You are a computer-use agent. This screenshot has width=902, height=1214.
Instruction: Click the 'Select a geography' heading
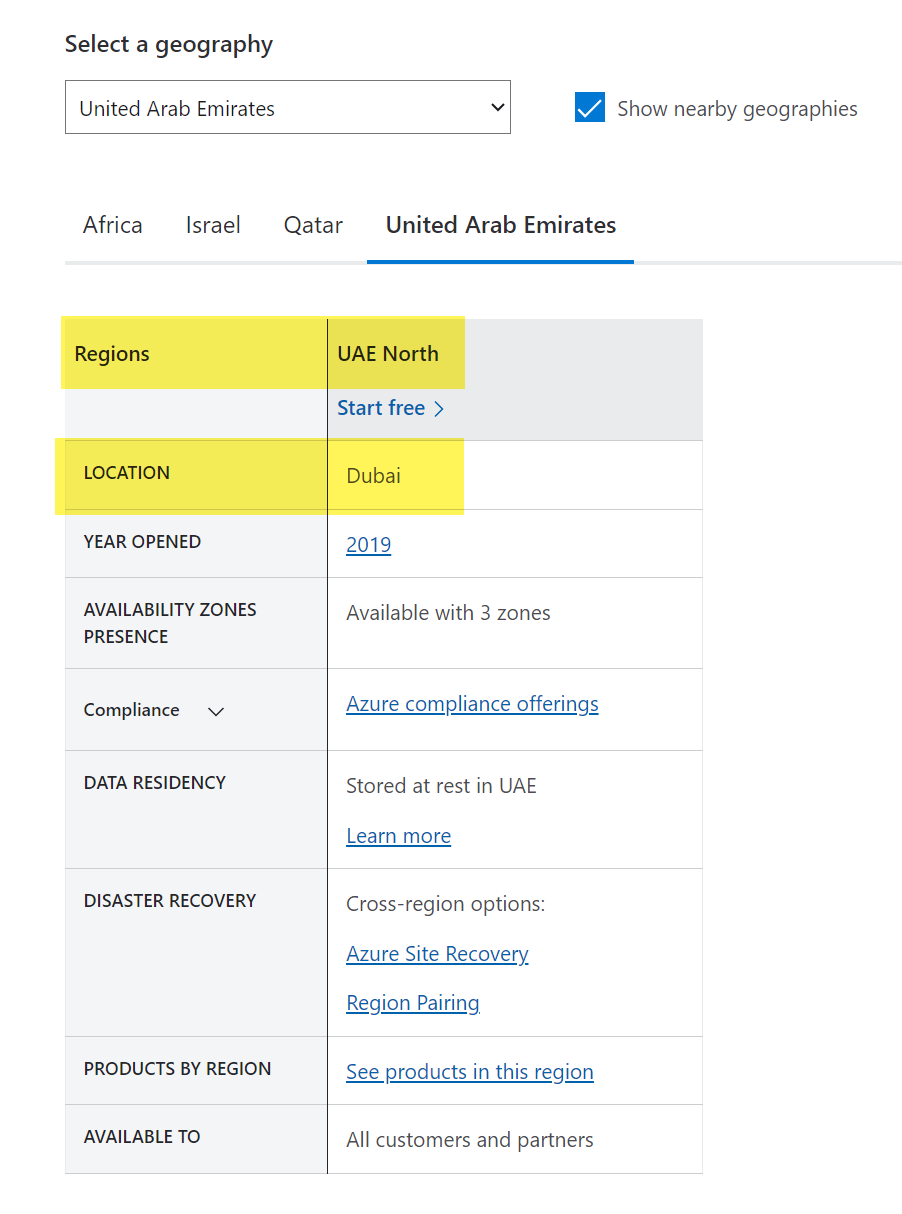(169, 45)
